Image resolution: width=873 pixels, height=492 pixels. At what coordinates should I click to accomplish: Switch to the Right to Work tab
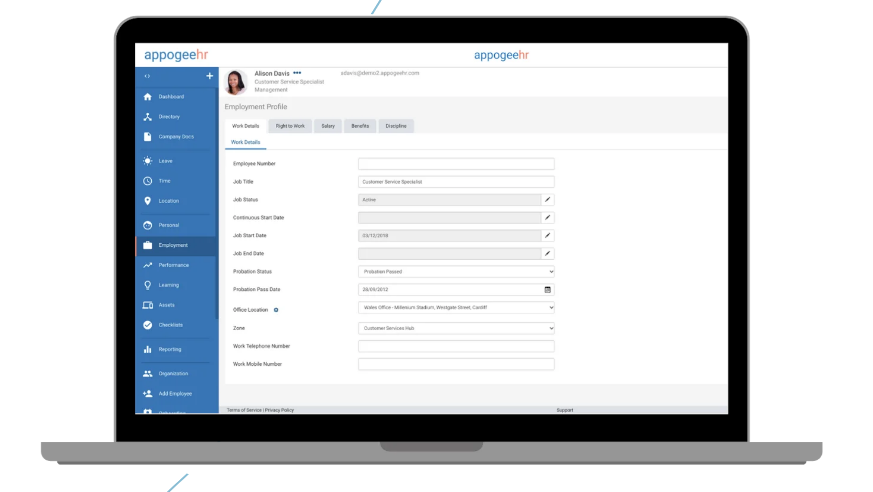point(290,126)
